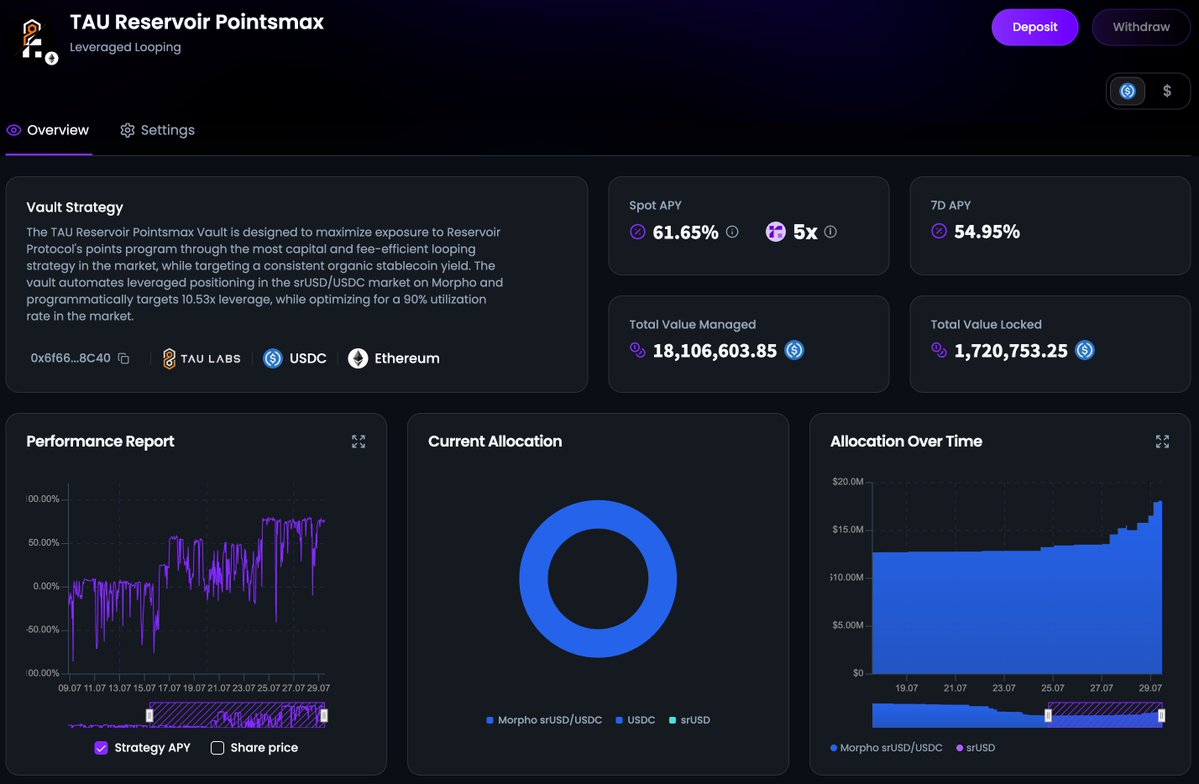
Task: Toggle srUSD legend in Current Allocation
Action: point(689,720)
